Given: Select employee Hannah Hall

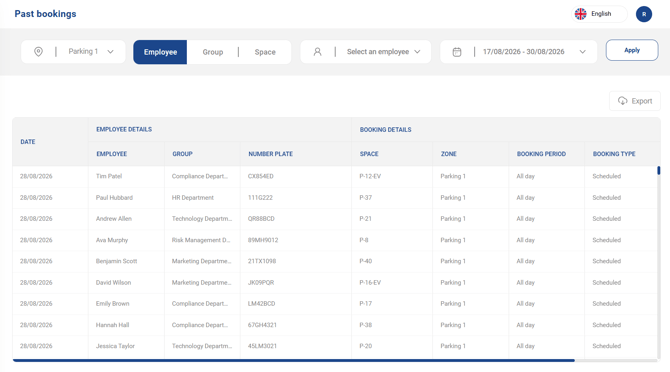Looking at the screenshot, I should coord(112,325).
